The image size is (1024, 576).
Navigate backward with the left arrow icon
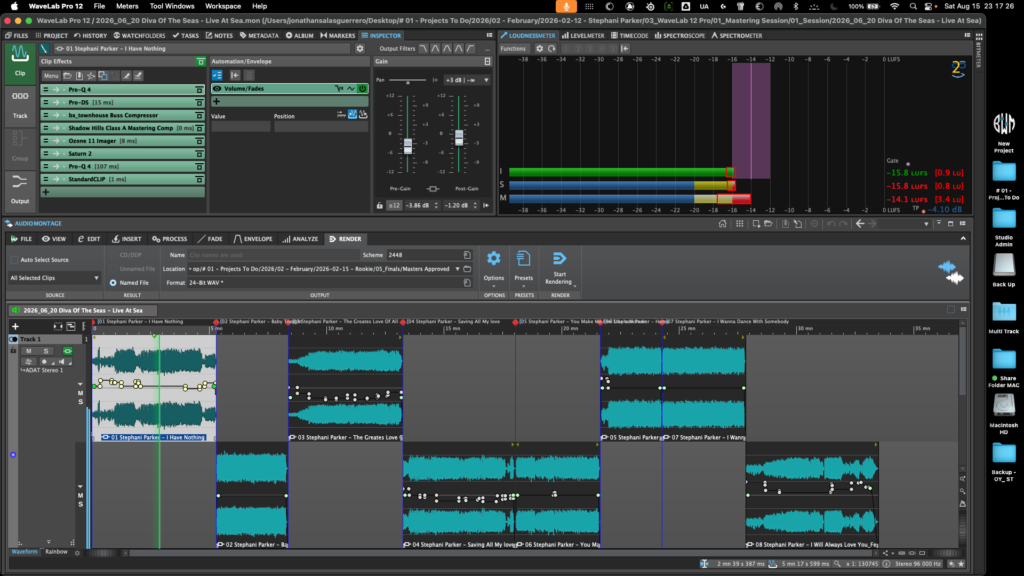click(x=860, y=223)
